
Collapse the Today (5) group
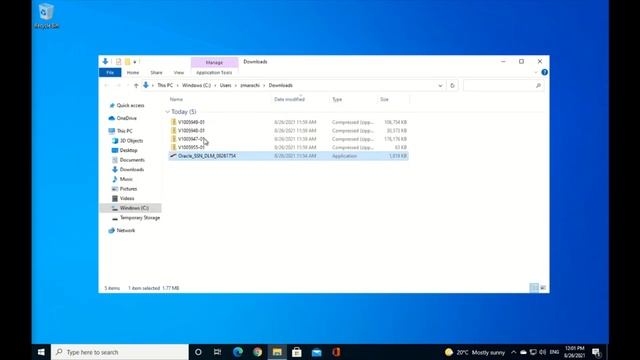coord(167,111)
